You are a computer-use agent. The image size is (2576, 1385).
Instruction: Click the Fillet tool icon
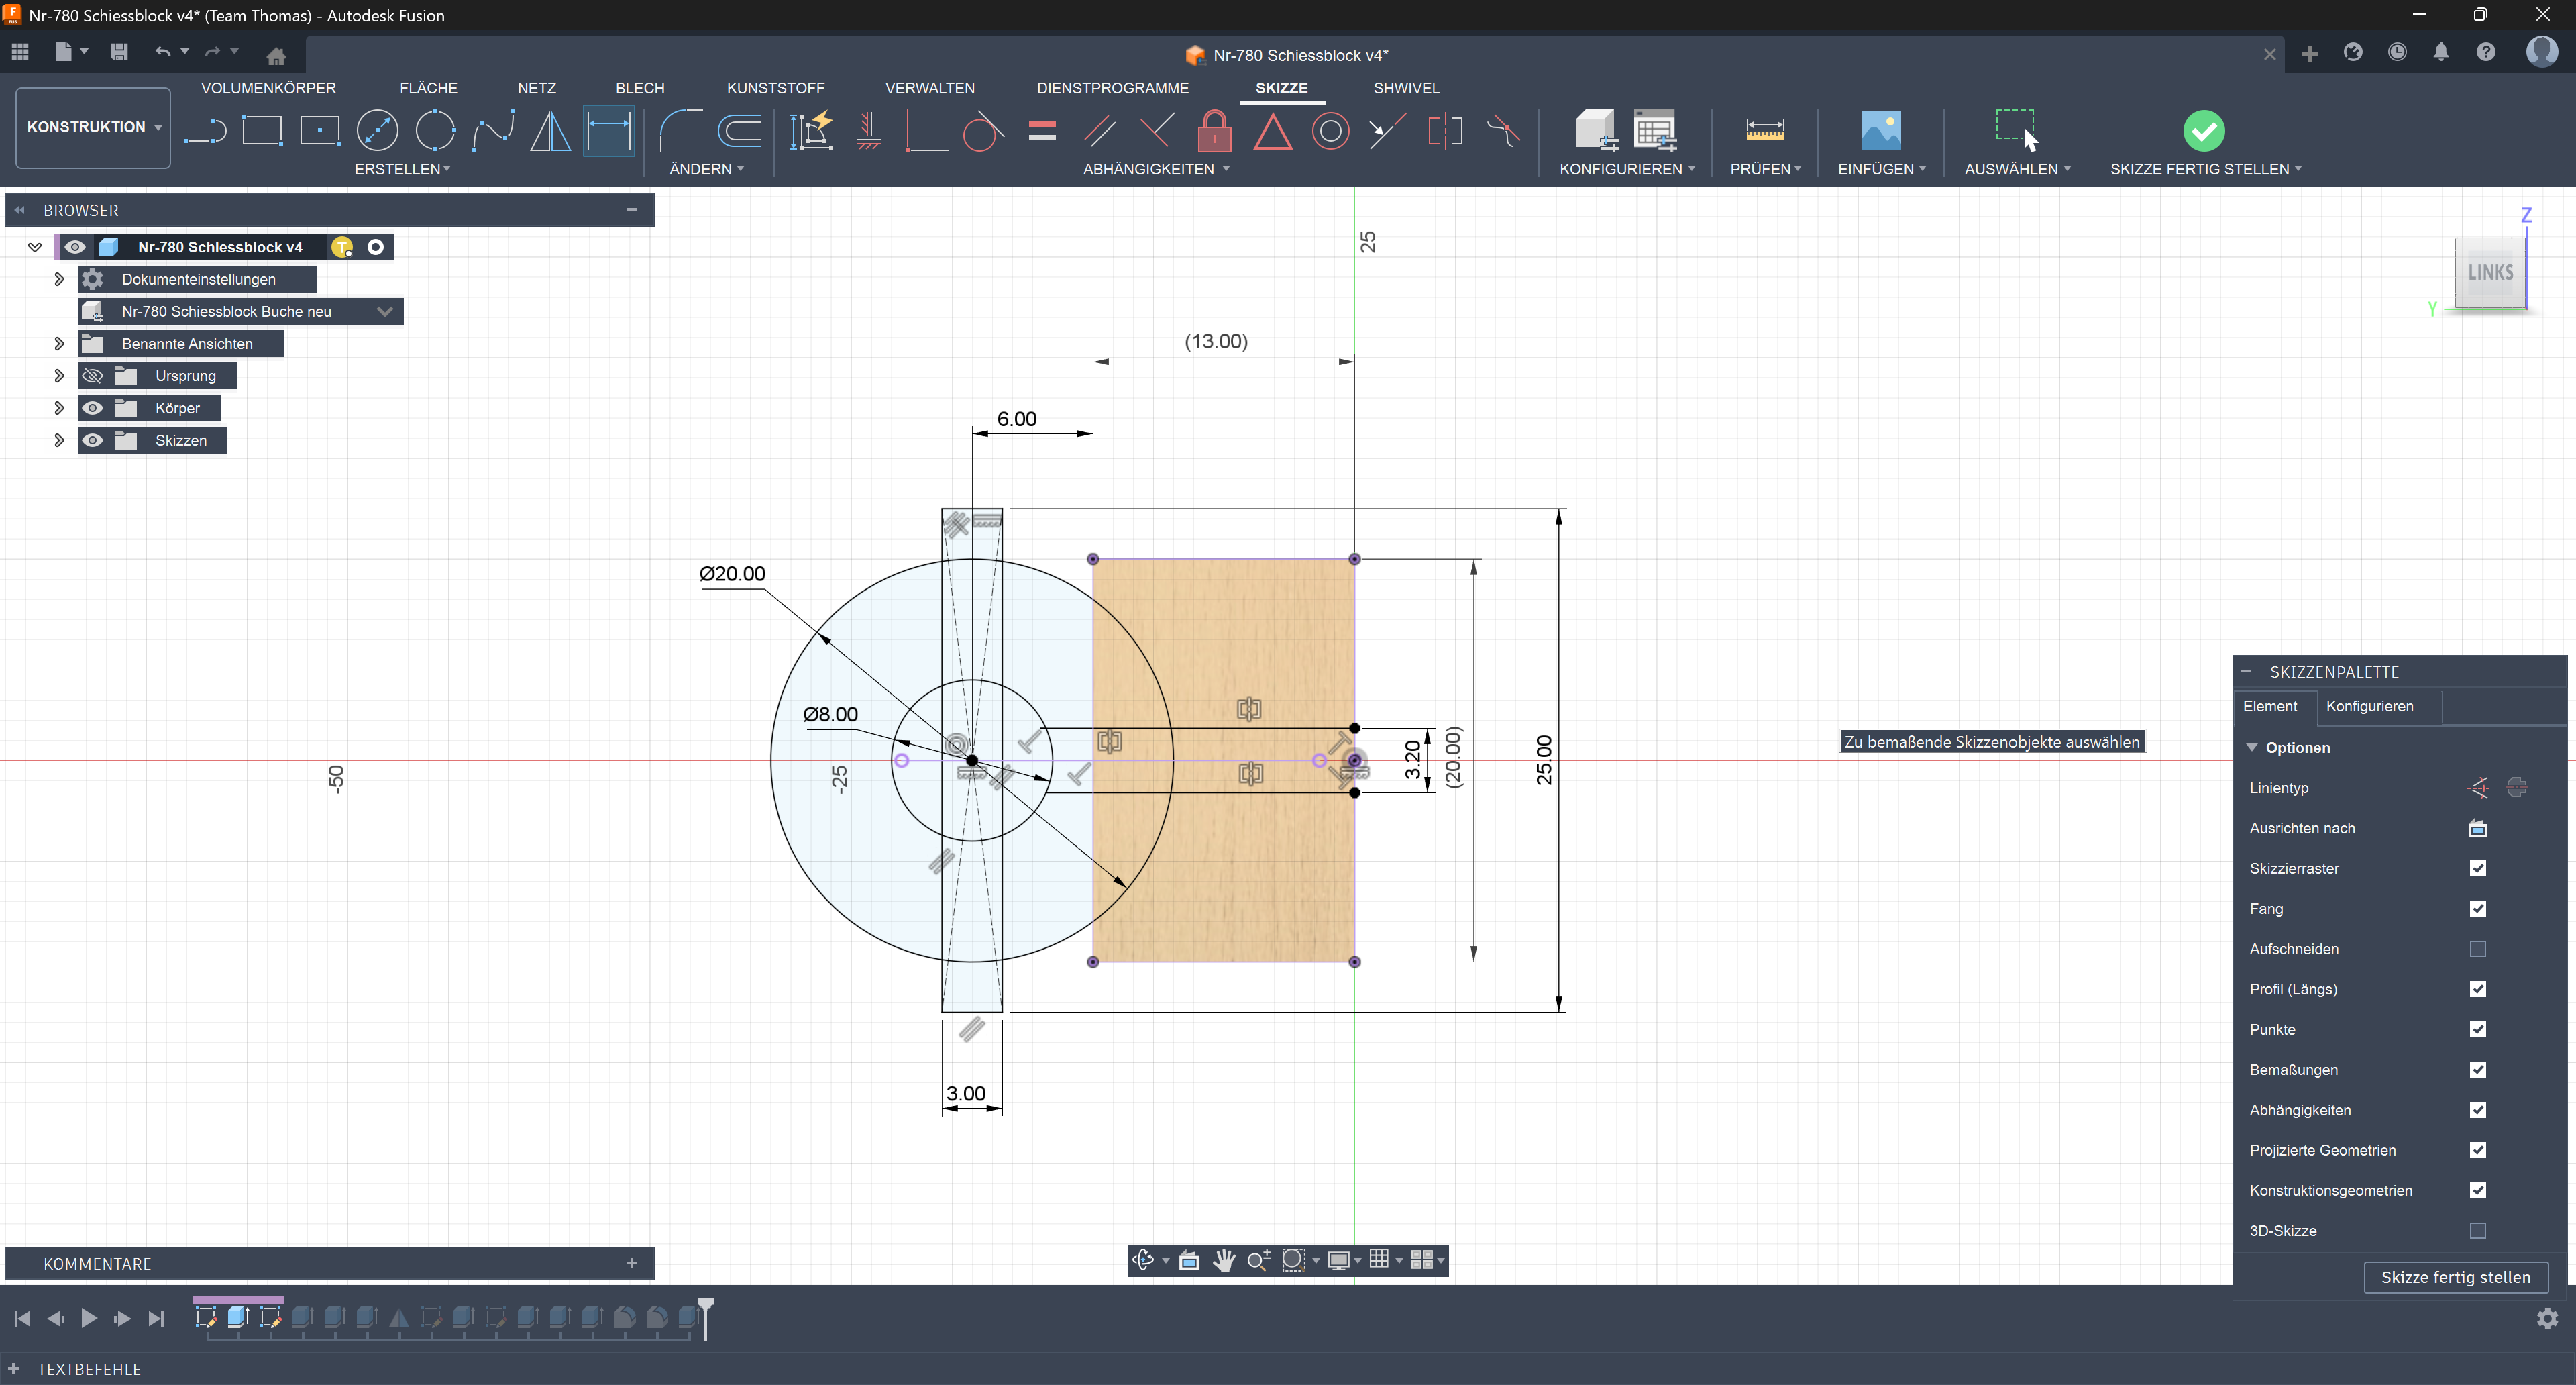pos(680,131)
